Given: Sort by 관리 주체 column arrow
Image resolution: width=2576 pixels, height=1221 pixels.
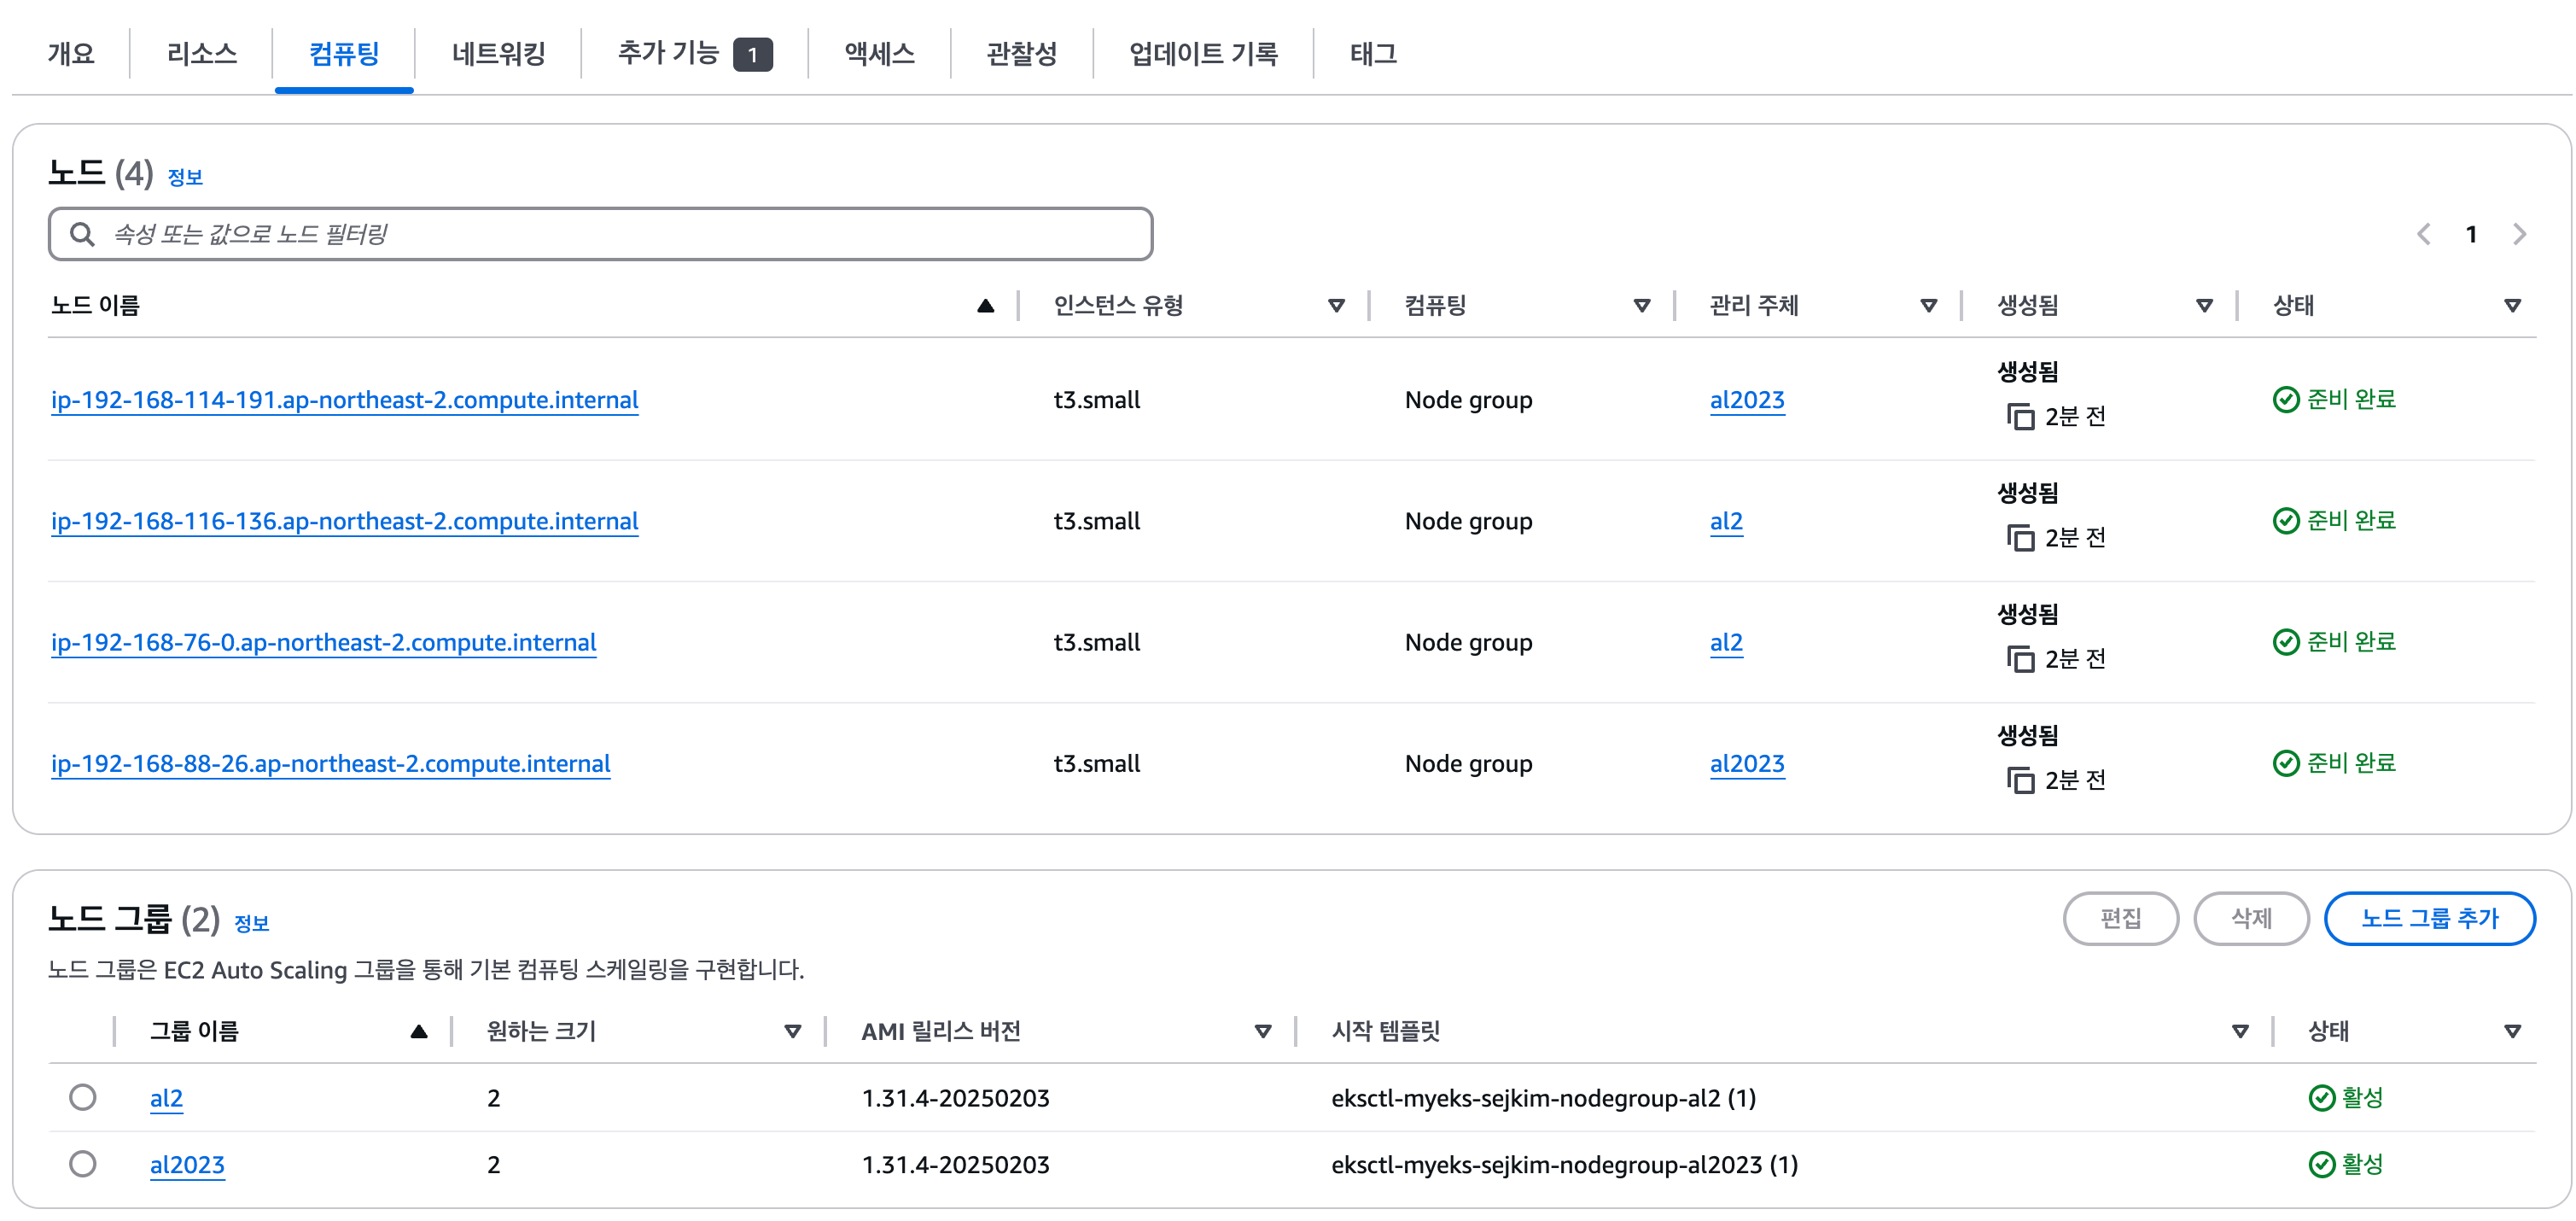Looking at the screenshot, I should point(1929,306).
